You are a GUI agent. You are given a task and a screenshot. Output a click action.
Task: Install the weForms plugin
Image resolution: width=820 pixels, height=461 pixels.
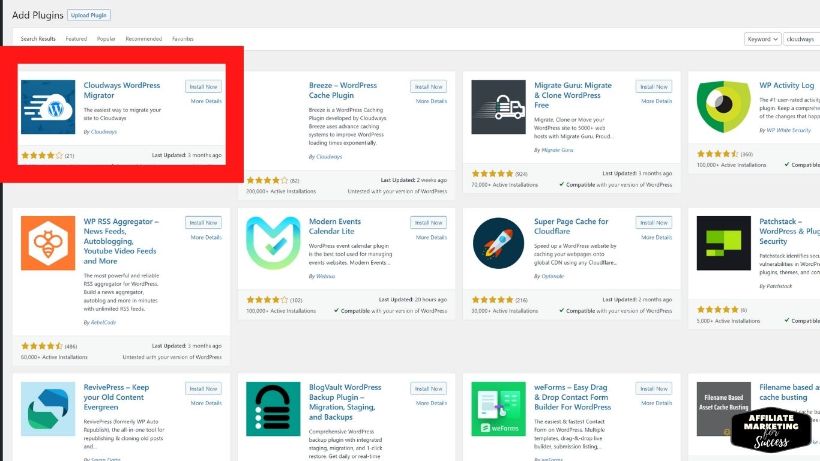click(654, 389)
